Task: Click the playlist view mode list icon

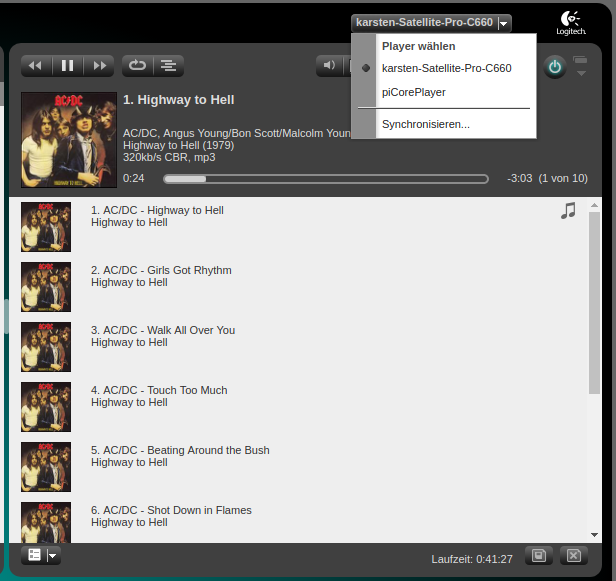Action: pyautogui.click(x=34, y=555)
